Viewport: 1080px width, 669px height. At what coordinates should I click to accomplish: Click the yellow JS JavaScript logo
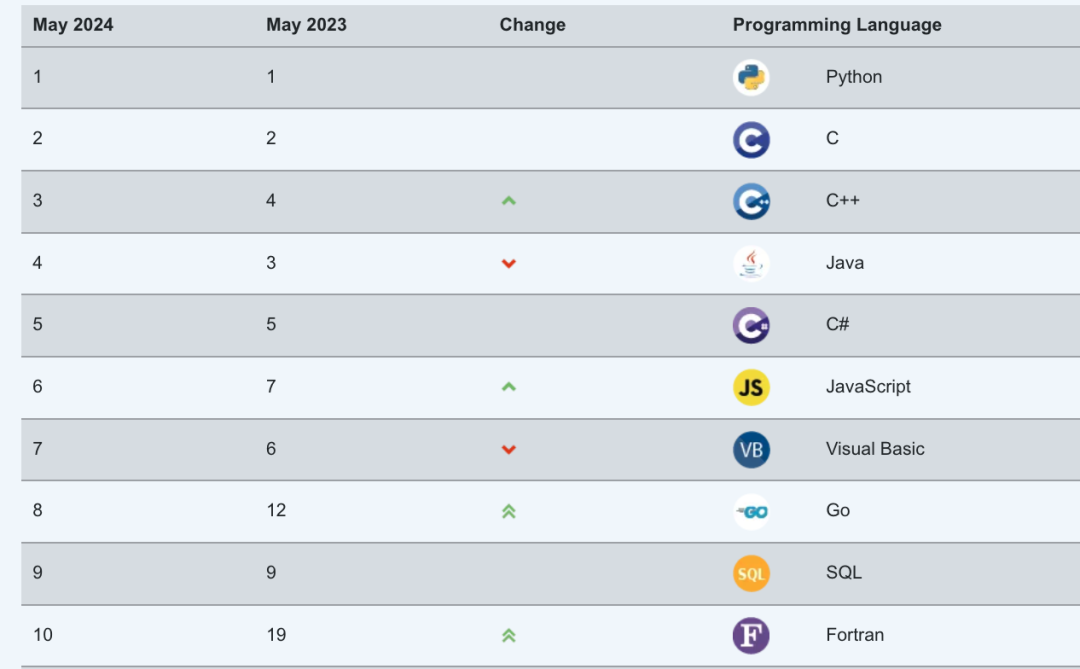click(751, 387)
